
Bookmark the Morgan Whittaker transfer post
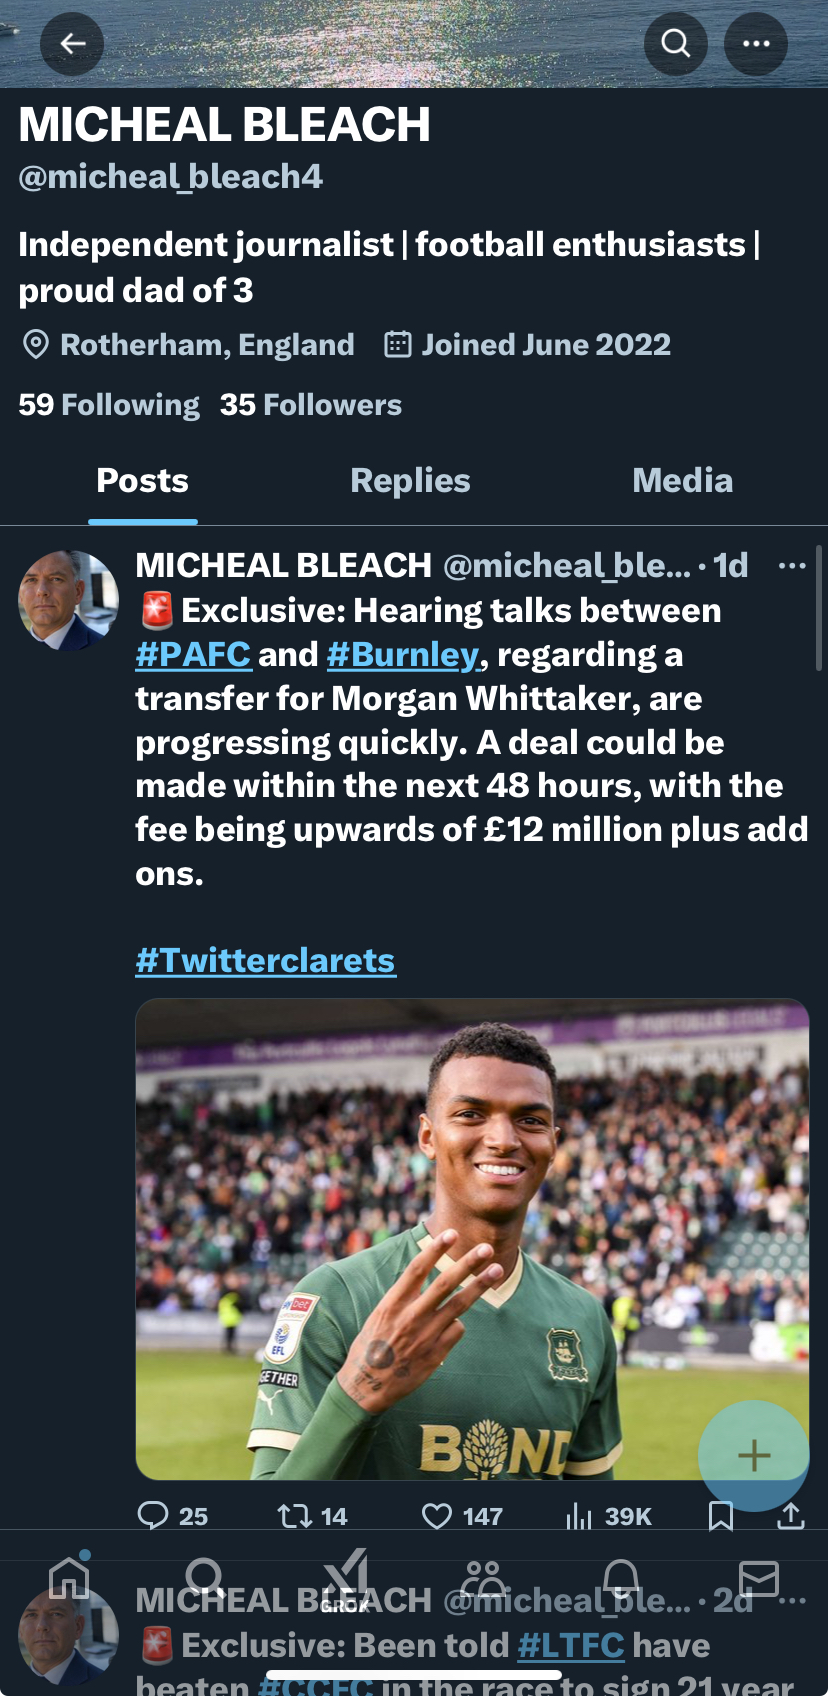pos(720,1516)
